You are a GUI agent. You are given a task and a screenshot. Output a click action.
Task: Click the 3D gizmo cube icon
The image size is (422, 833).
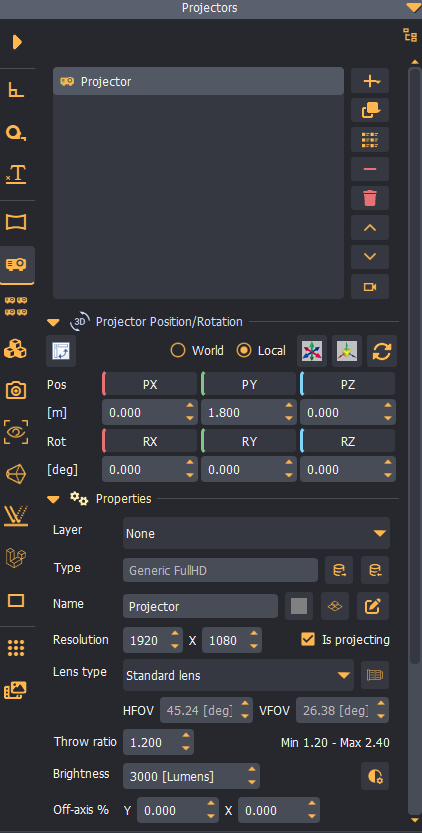pos(347,351)
